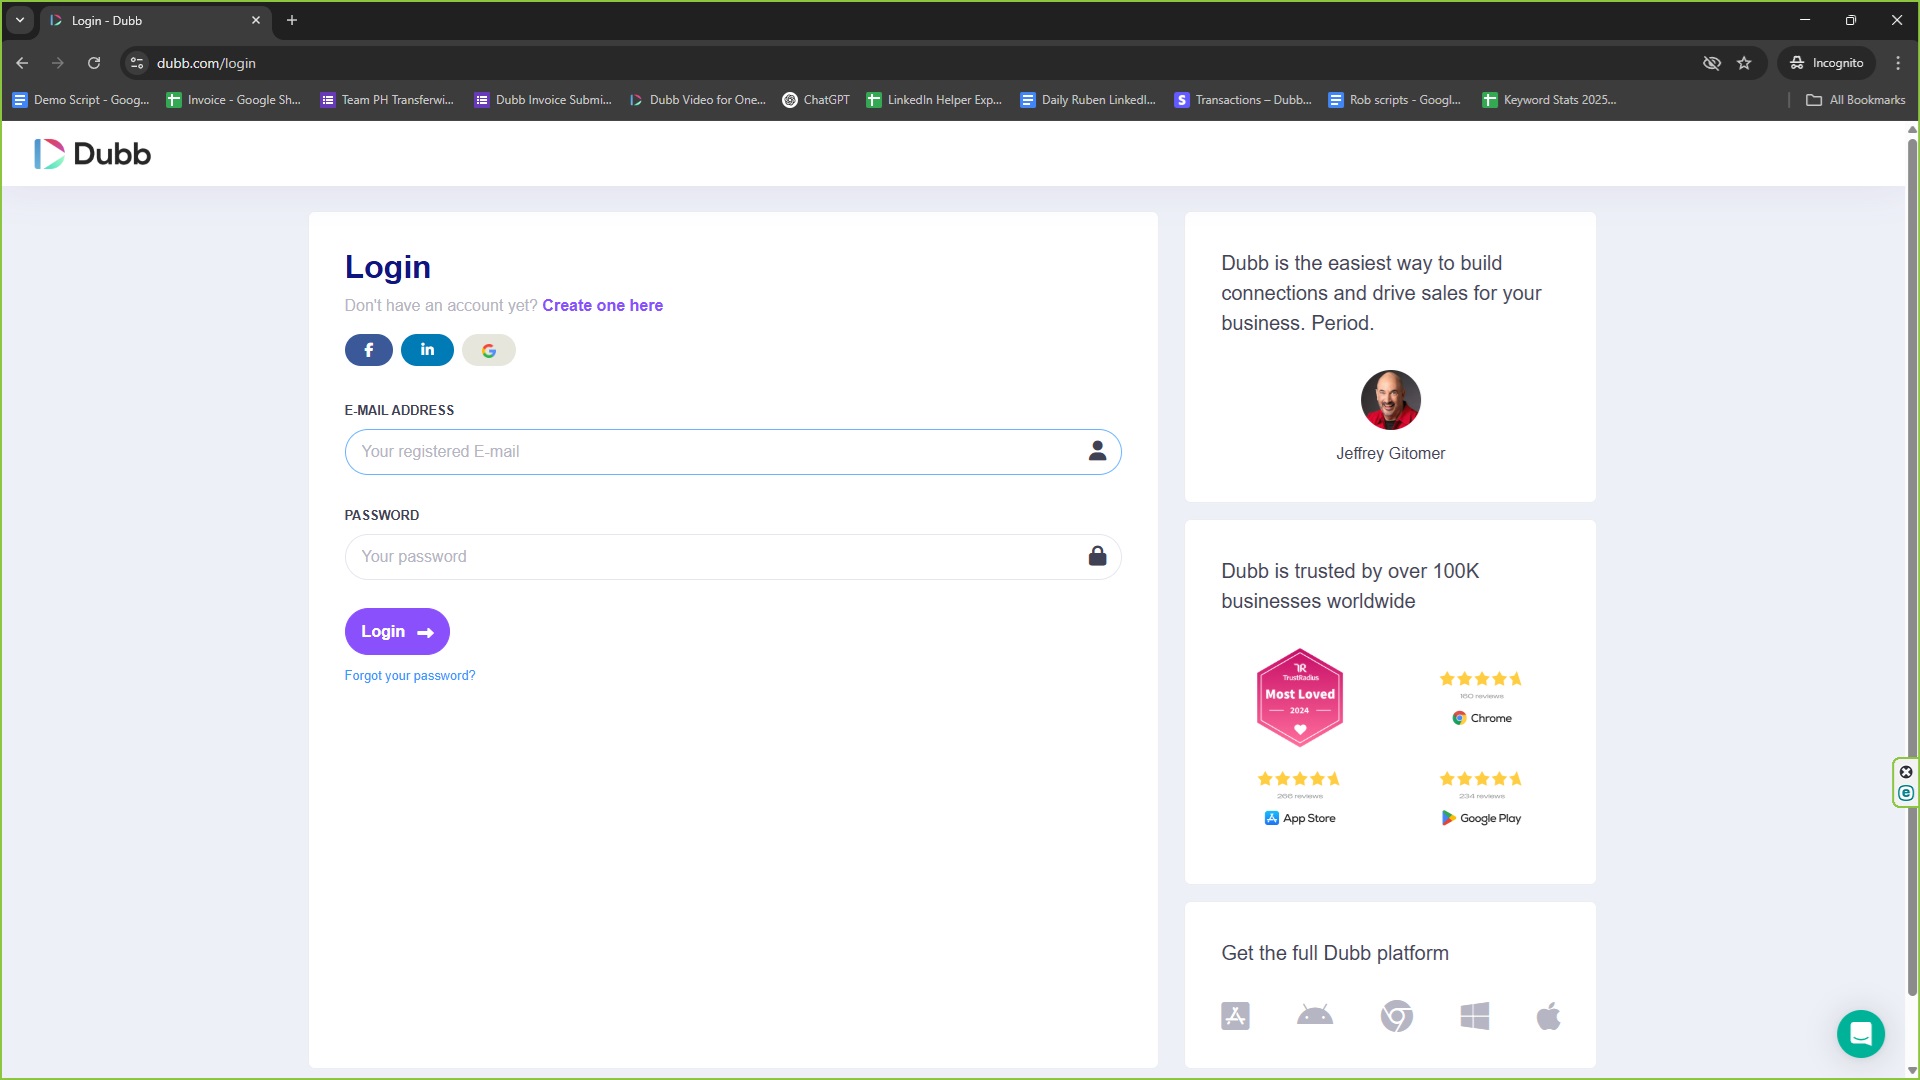Open the App Store platform icon
Viewport: 1920px width, 1080px height.
pyautogui.click(x=1235, y=1016)
